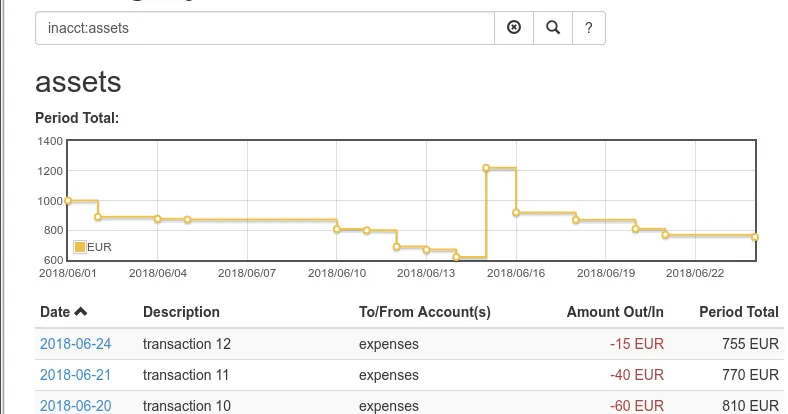Select the -15 EUR amount cell
The image size is (788, 414).
pyautogui.click(x=636, y=344)
